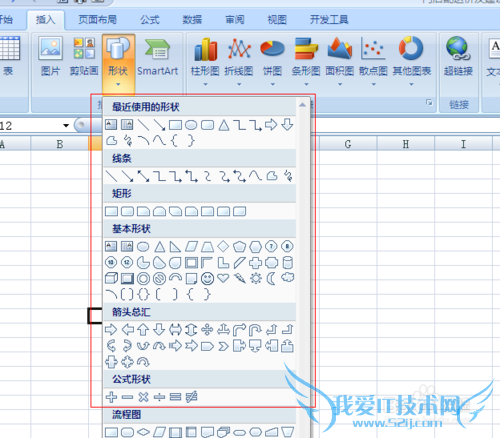Screen dimensions: 500x438
Task: Choose the pentagon basic shape
Action: 239,247
